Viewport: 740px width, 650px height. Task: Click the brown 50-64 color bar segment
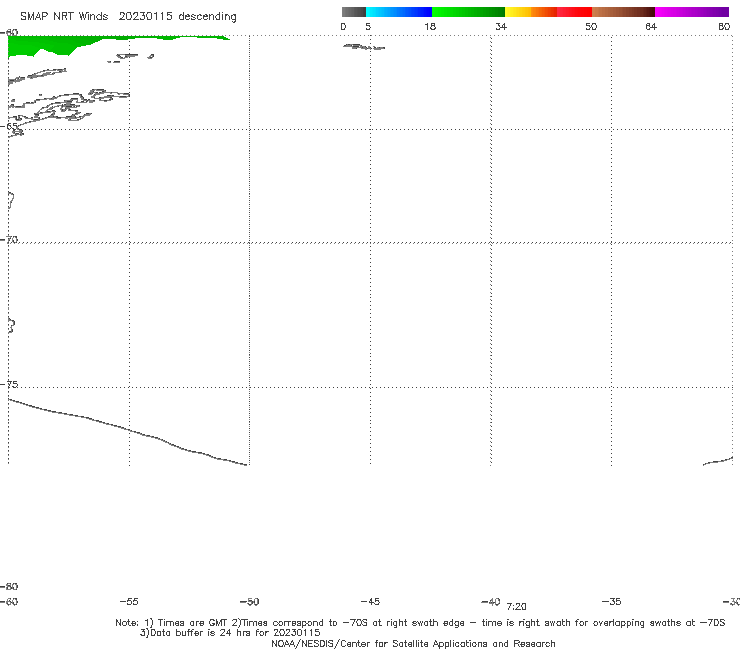click(623, 12)
